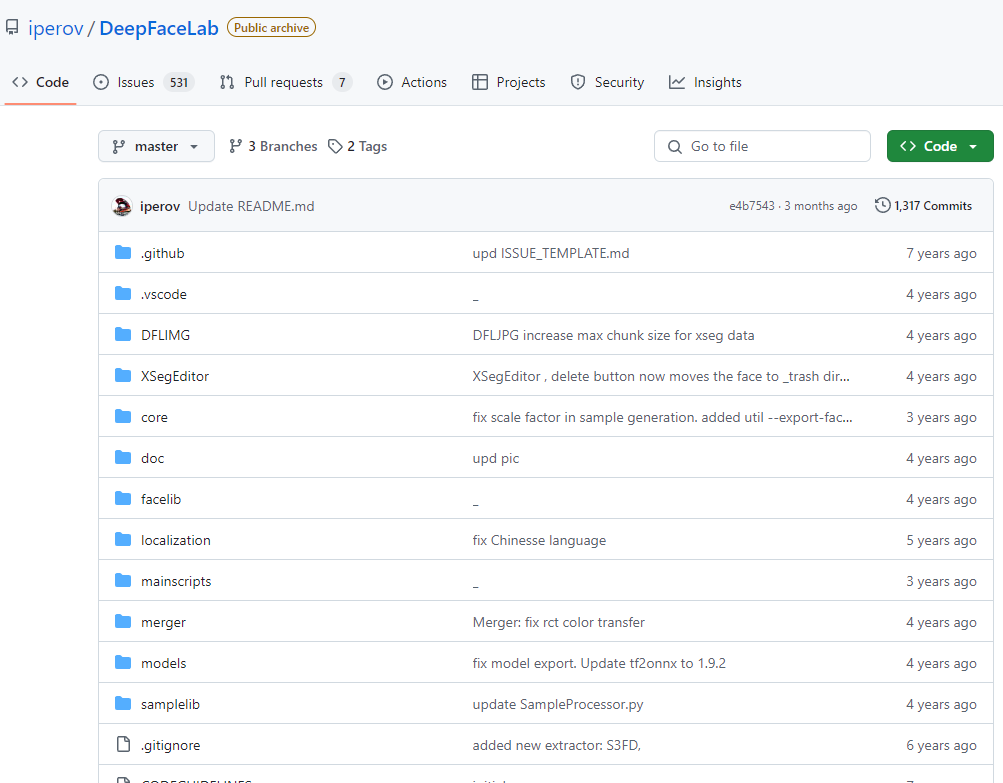Click the Go to file search field

(762, 146)
